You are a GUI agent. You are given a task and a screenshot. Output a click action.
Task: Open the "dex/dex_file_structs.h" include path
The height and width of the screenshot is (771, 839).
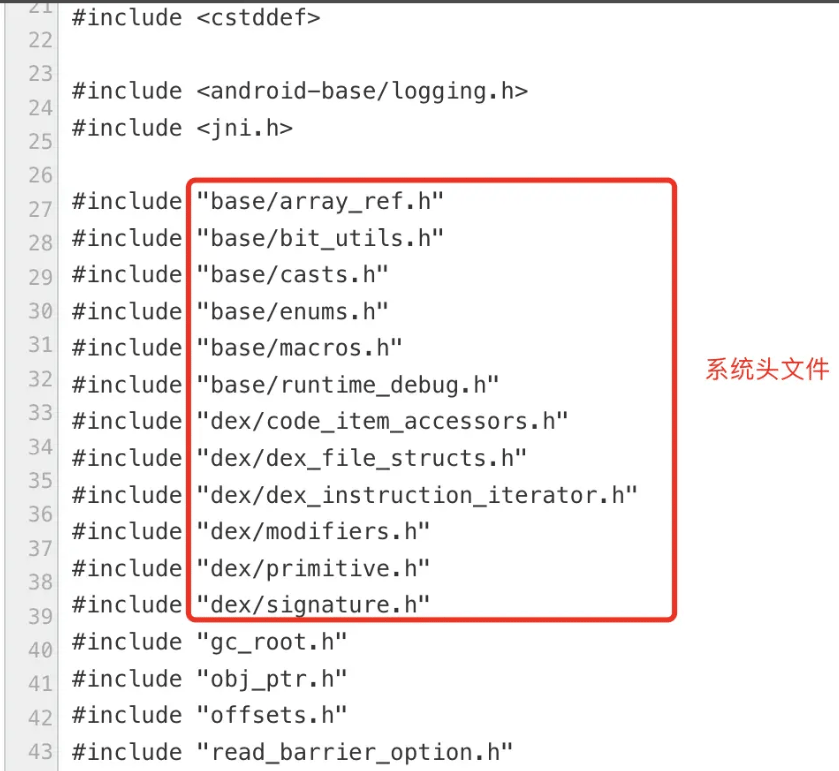(x=362, y=458)
